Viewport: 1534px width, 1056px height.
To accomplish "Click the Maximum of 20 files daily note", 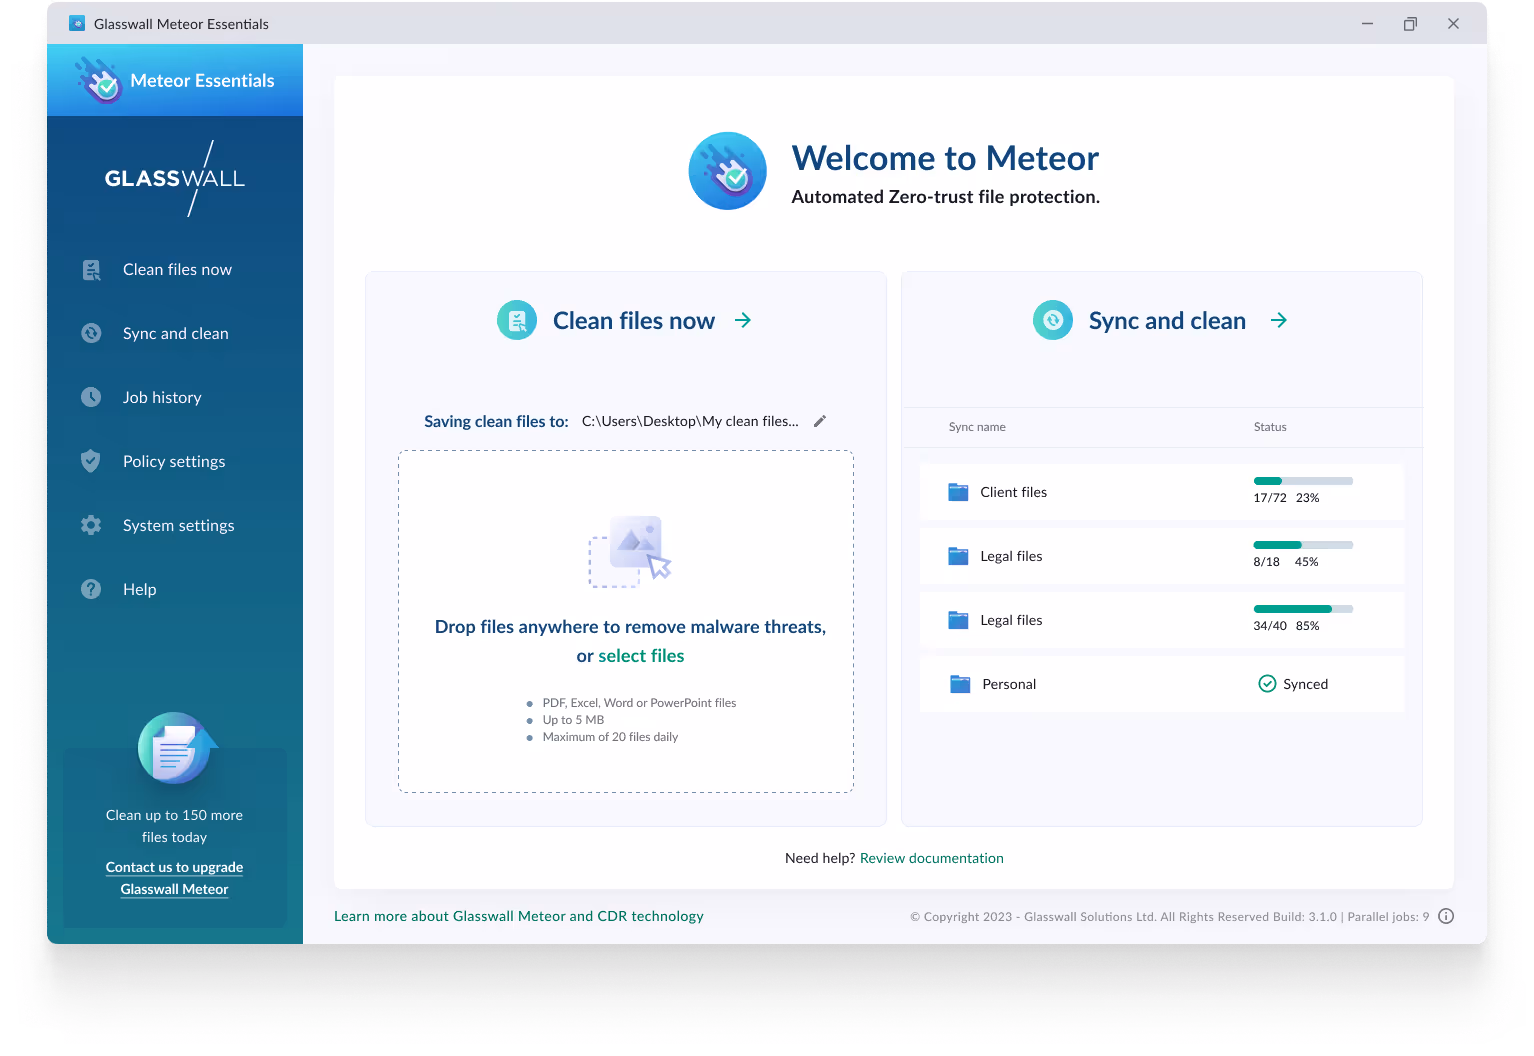I will [x=610, y=737].
